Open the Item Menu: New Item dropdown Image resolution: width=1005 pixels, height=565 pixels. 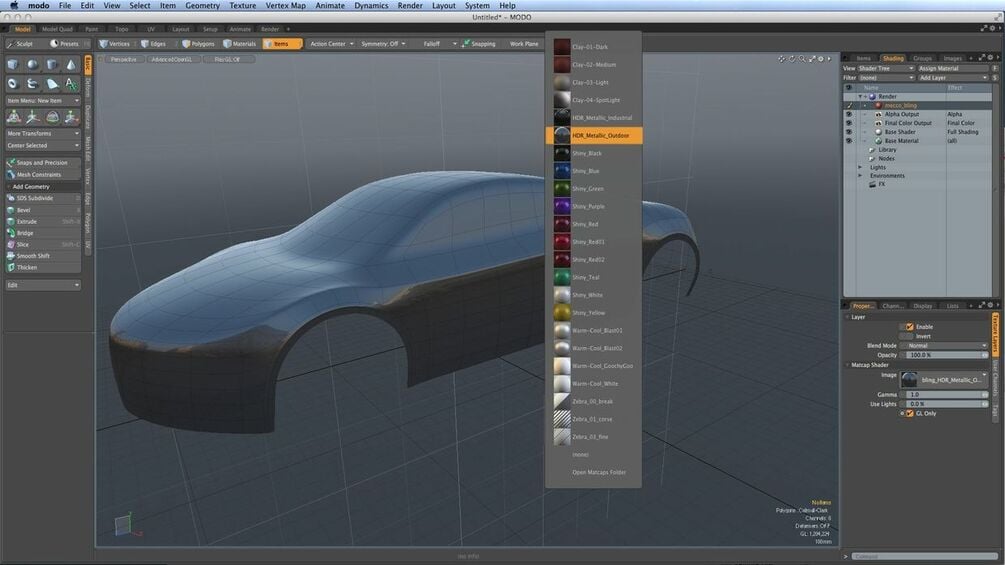coord(42,101)
